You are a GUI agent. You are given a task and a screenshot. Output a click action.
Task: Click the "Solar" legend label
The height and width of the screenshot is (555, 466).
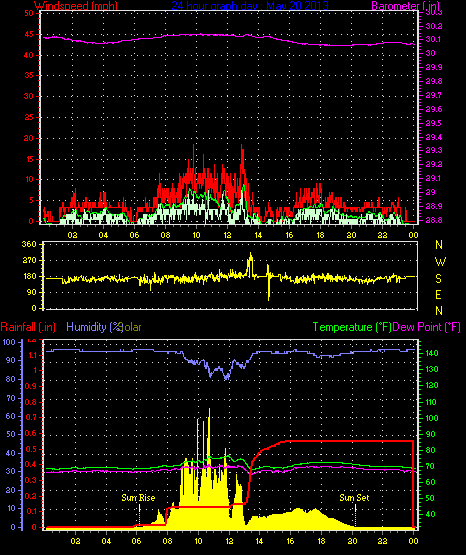131,327
